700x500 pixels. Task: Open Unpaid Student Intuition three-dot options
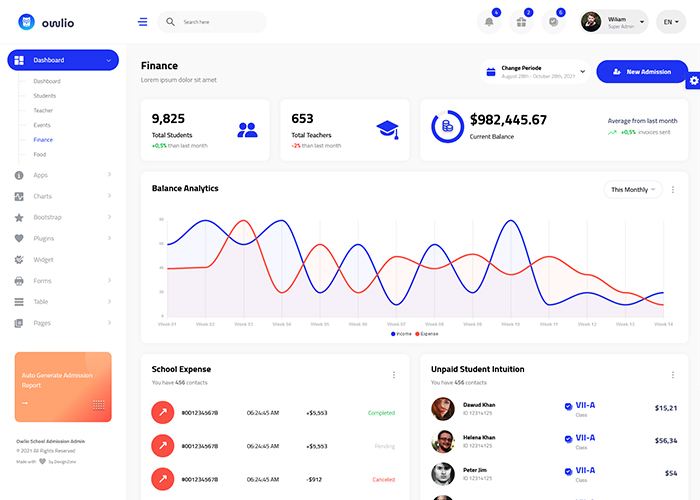(673, 375)
